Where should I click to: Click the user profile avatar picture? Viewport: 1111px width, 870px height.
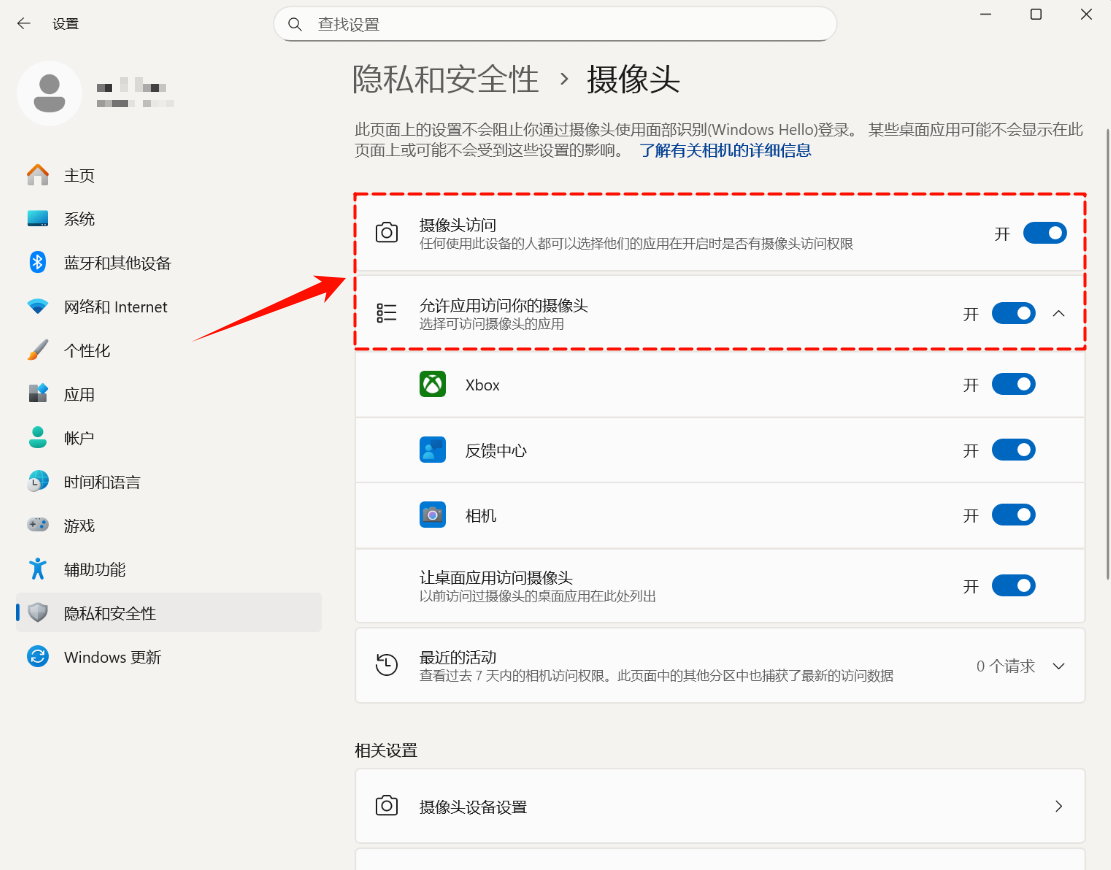click(x=49, y=92)
